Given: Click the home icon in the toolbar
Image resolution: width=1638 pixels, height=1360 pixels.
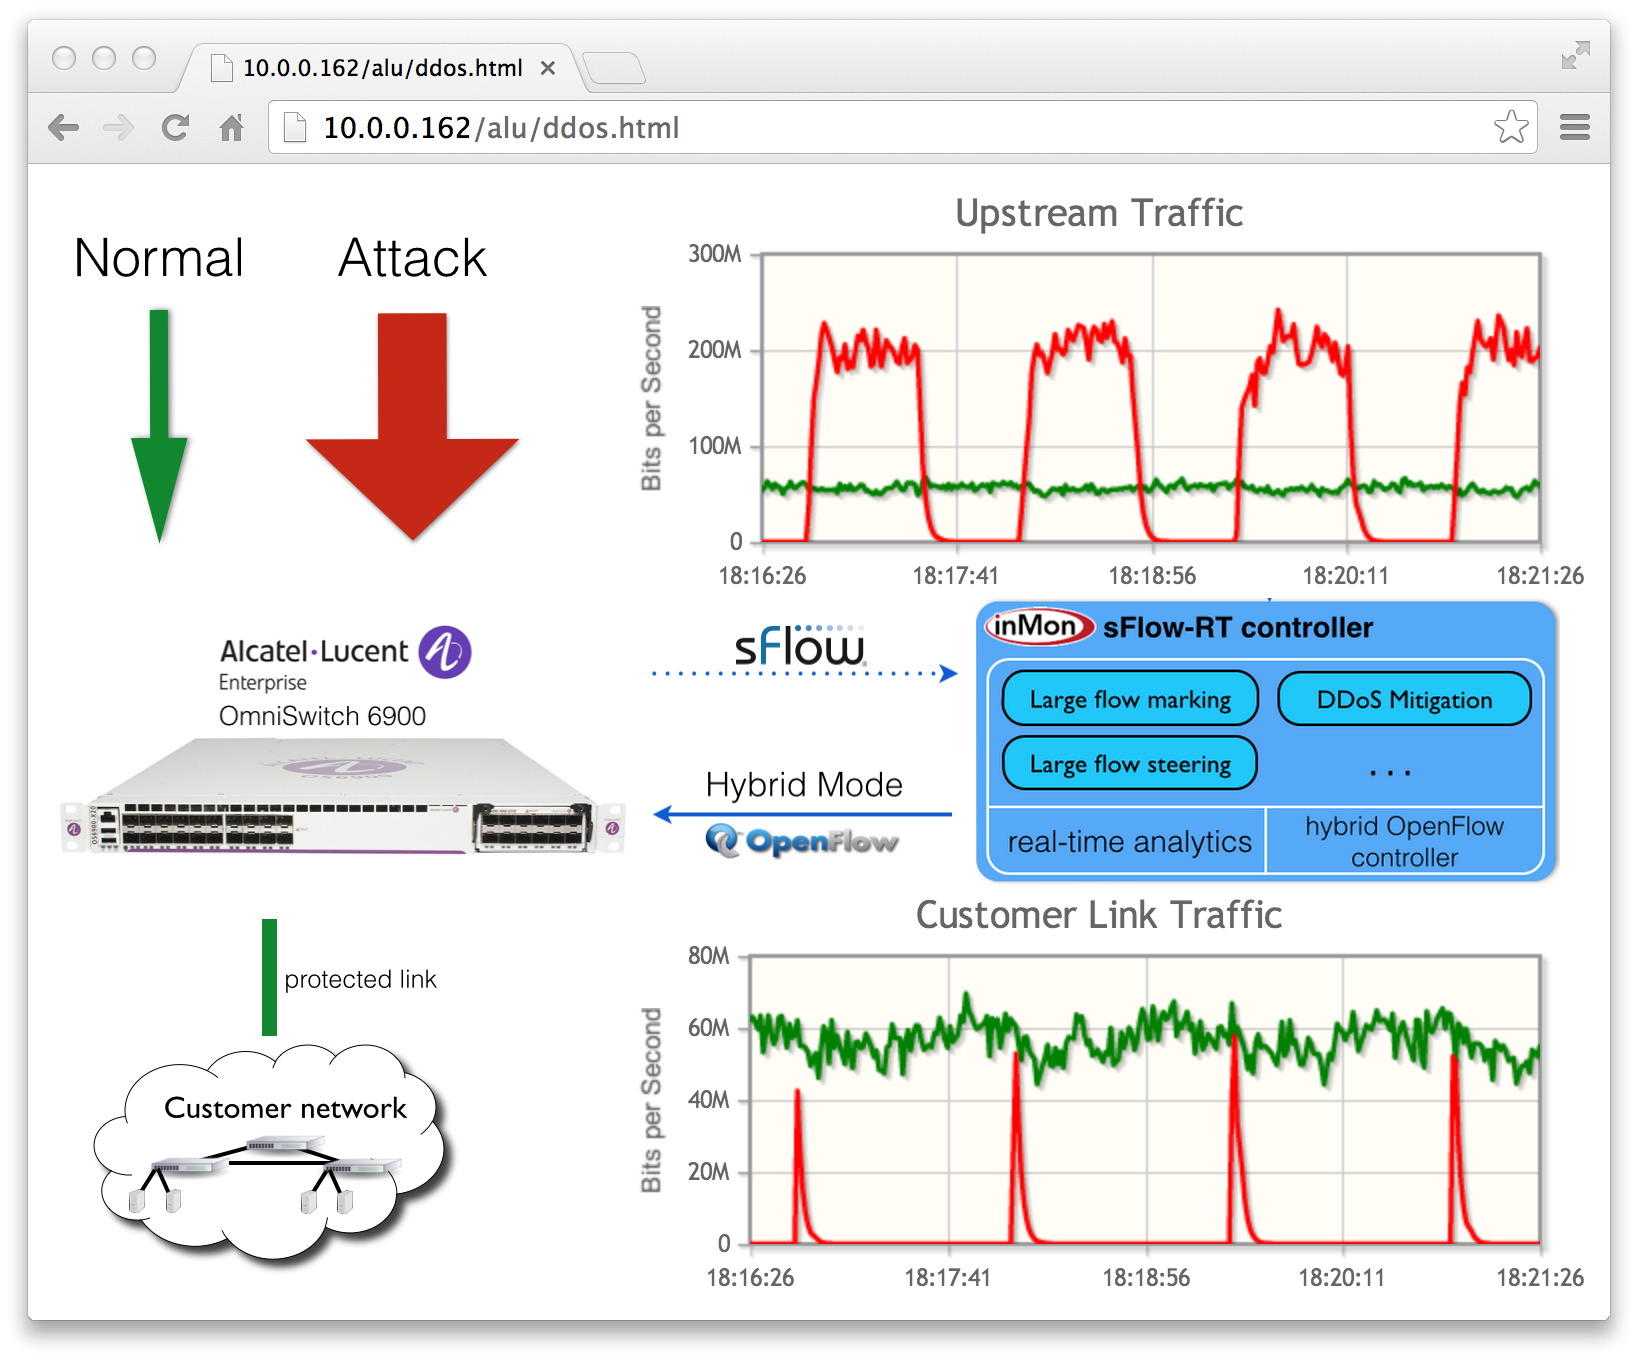Looking at the screenshot, I should (x=233, y=127).
